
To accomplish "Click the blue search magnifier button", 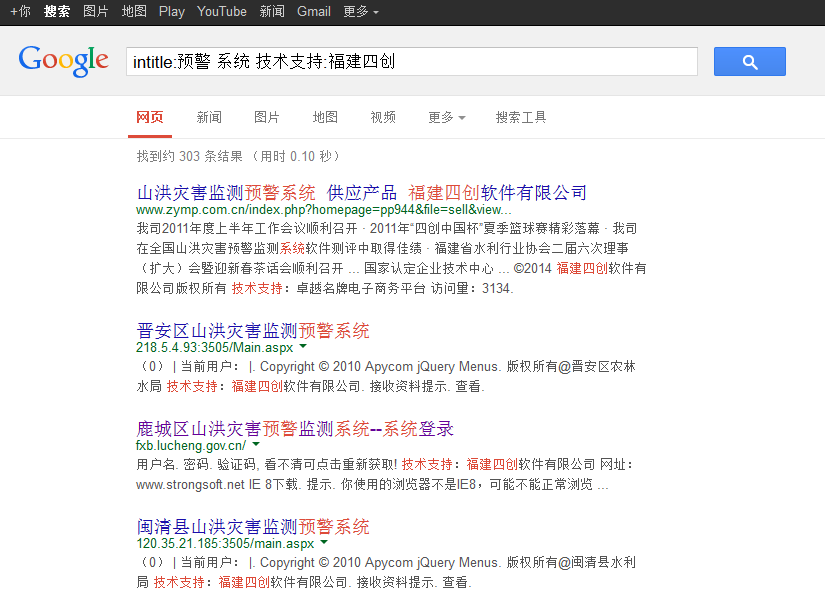I will 750,62.
